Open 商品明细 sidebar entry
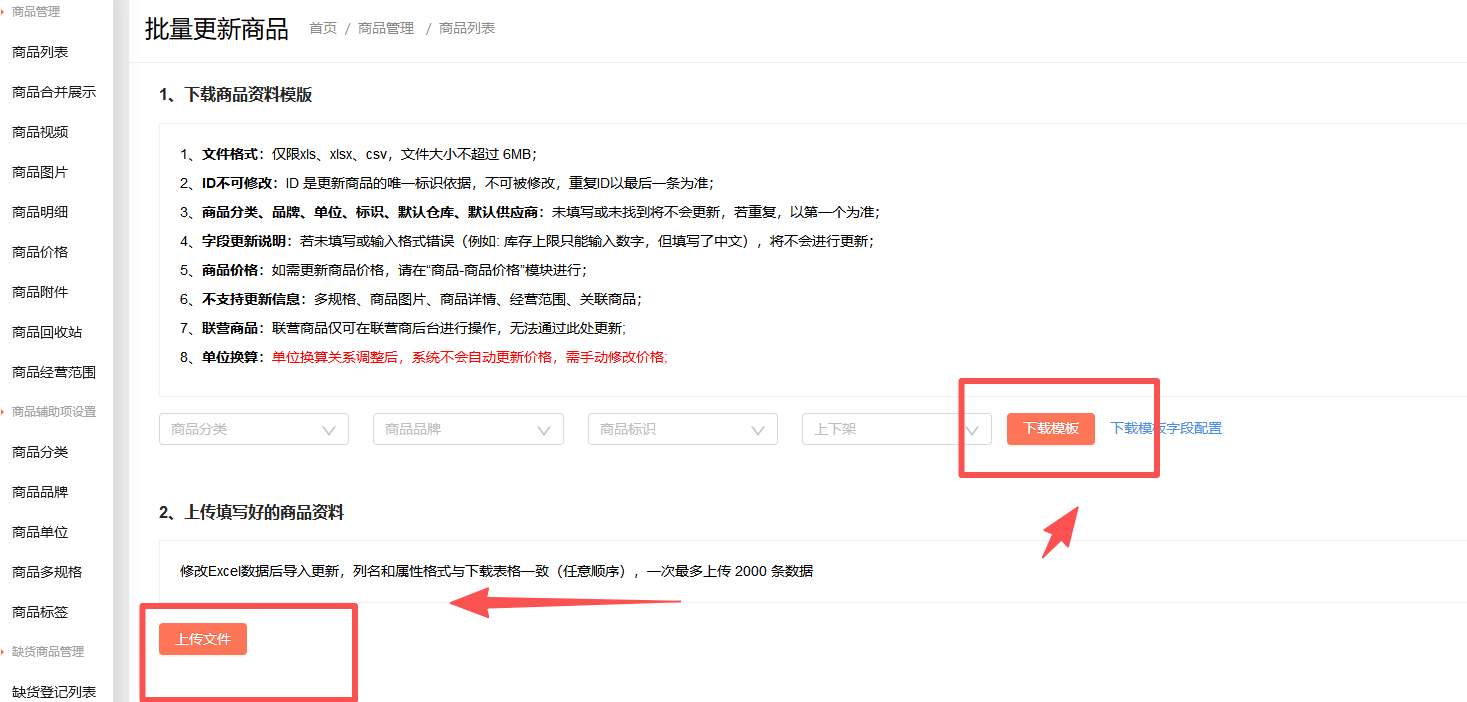The width and height of the screenshot is (1467, 702). click(40, 212)
